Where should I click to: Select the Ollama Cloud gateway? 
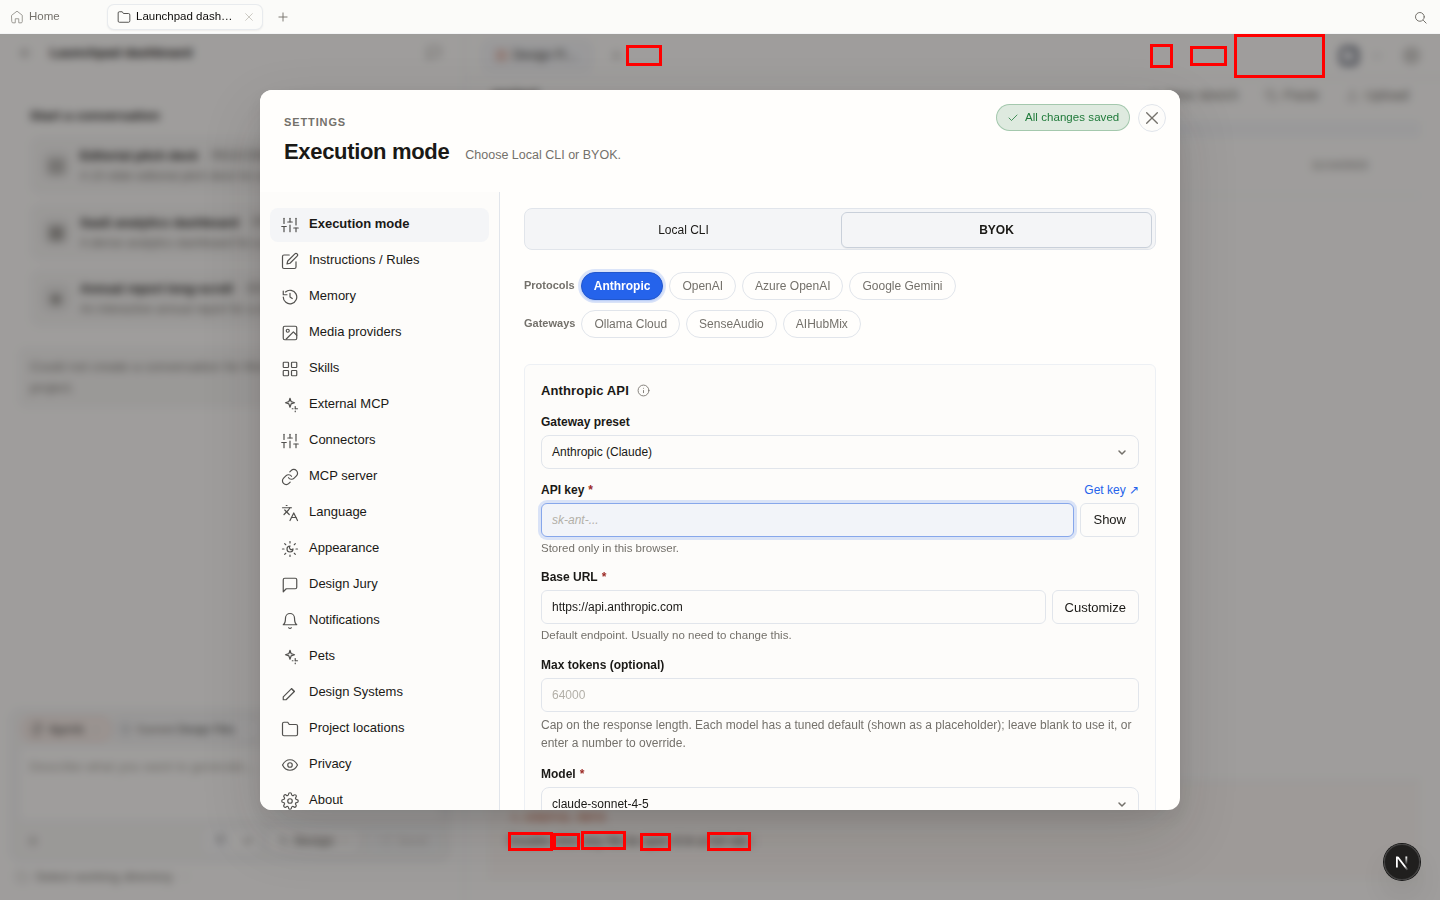(x=630, y=324)
